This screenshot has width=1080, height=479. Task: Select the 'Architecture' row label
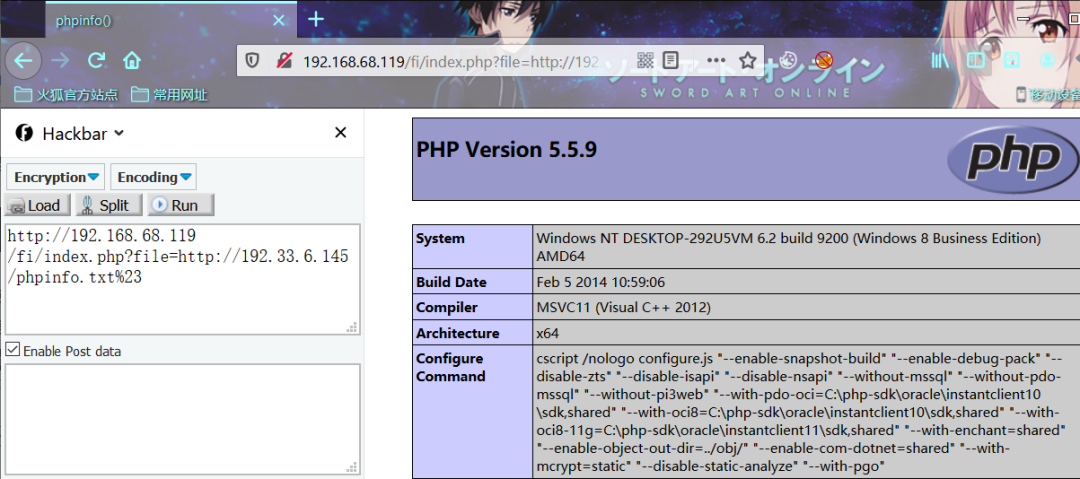pos(457,333)
